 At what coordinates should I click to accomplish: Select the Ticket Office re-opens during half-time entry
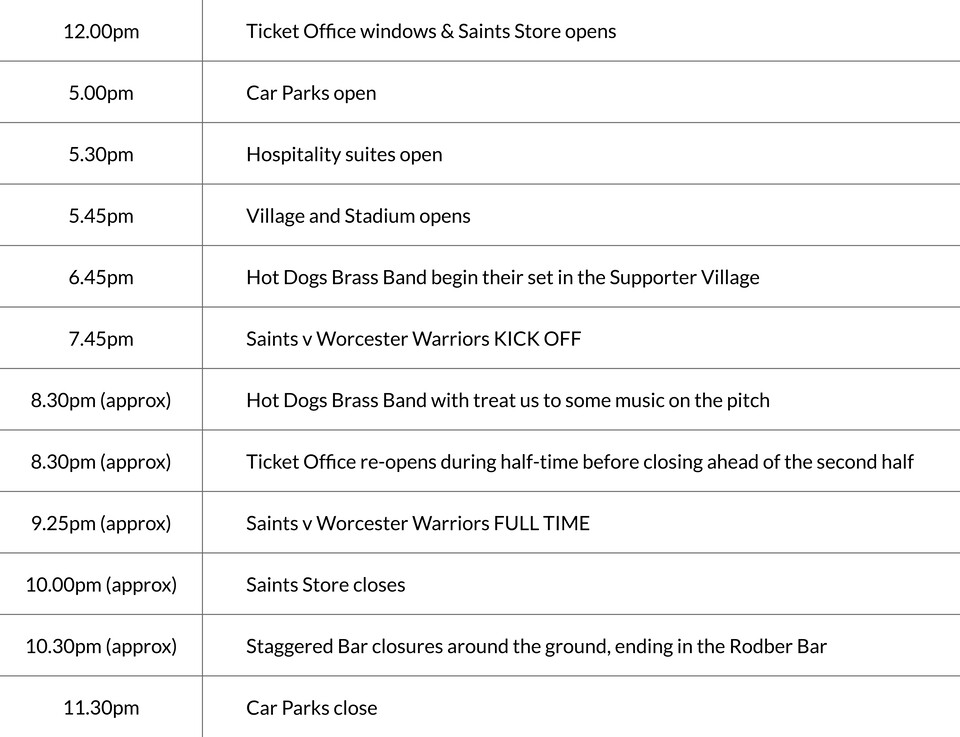click(x=579, y=462)
